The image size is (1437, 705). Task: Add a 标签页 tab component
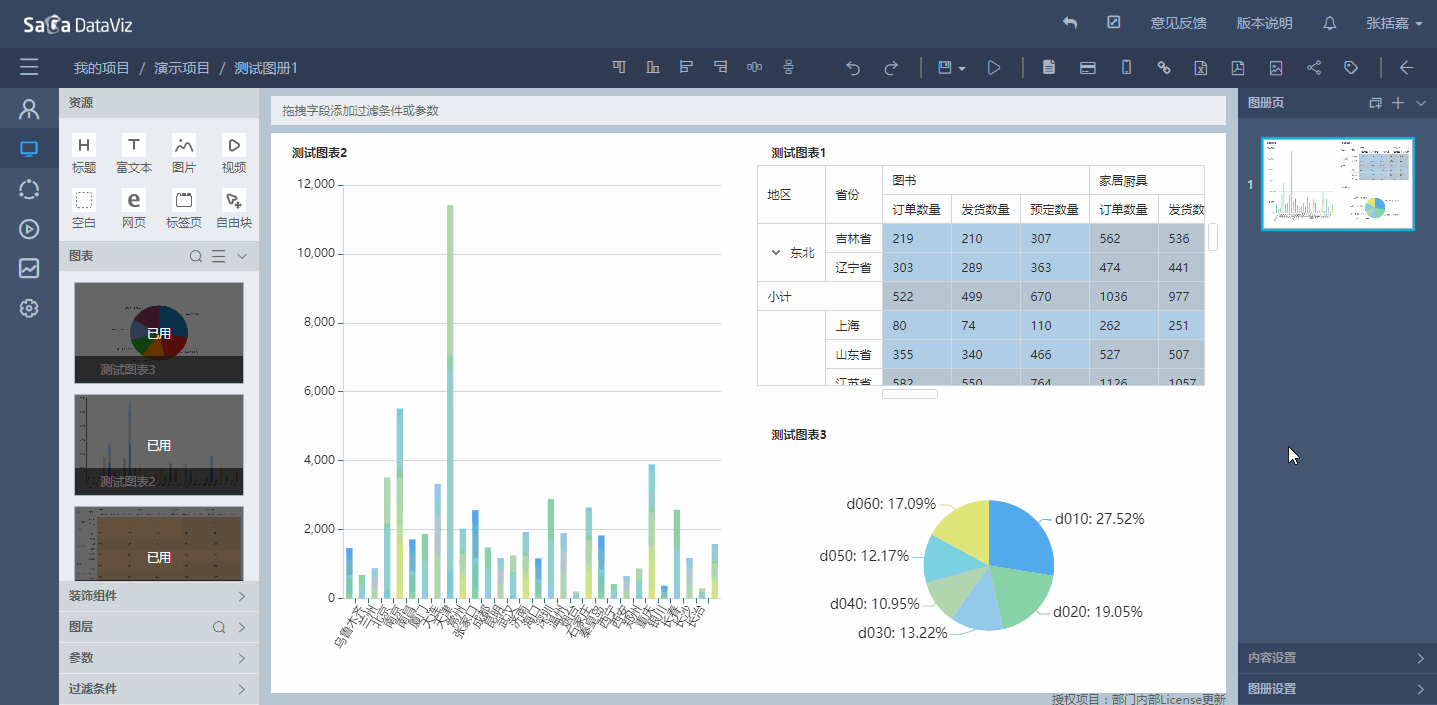tap(184, 209)
